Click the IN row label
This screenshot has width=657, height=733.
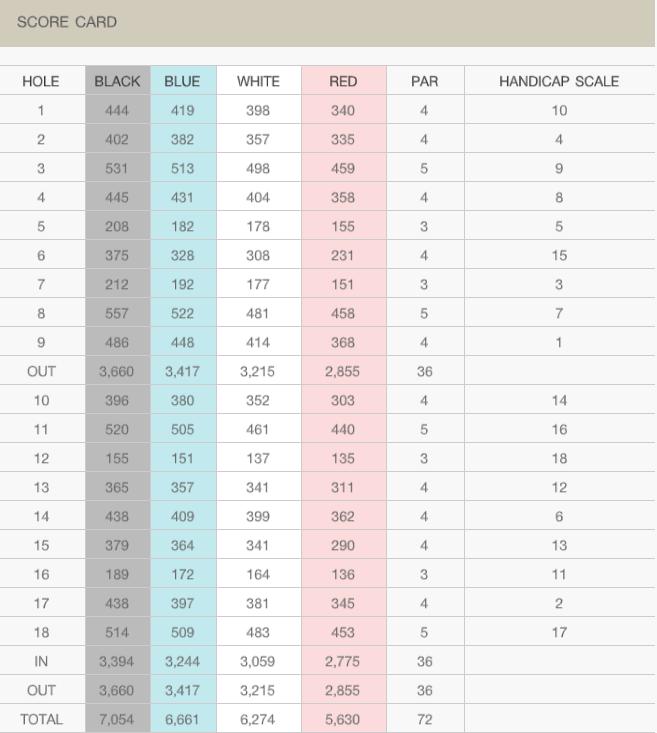[x=41, y=661]
